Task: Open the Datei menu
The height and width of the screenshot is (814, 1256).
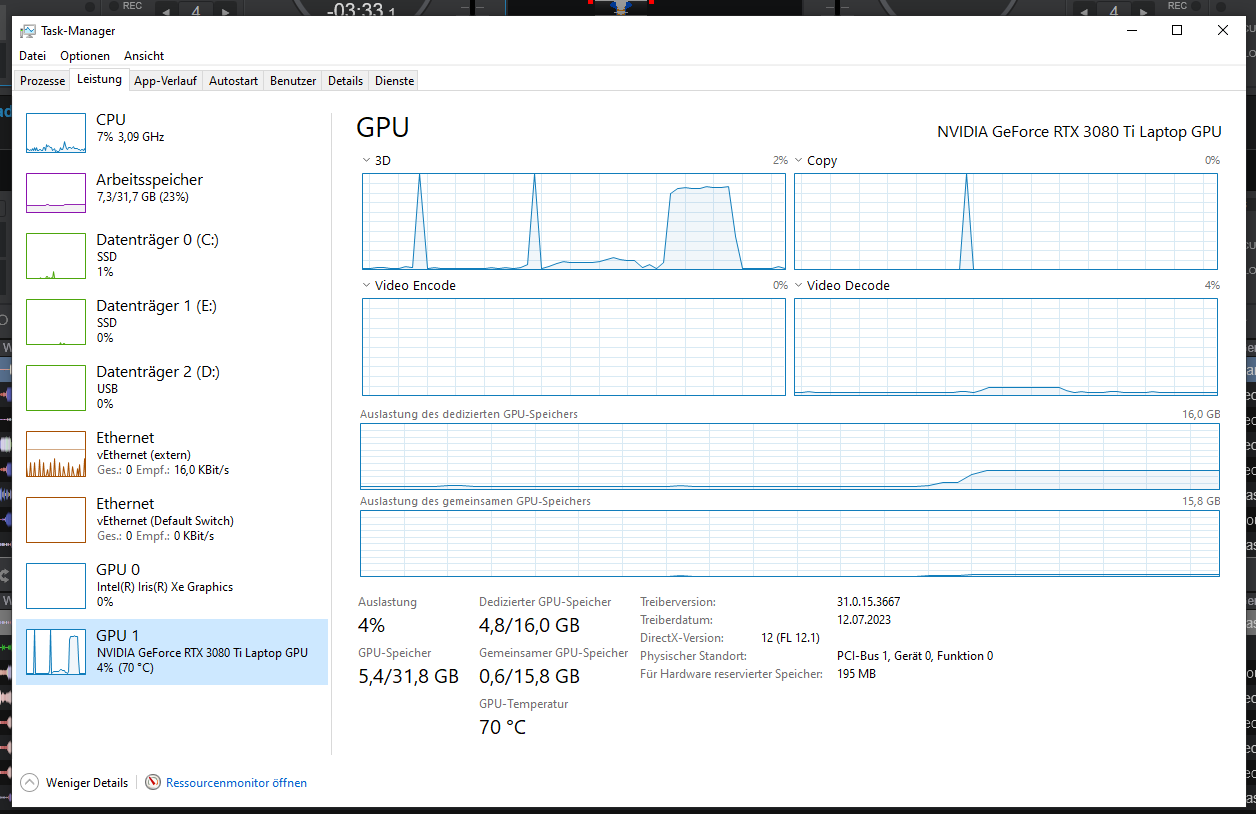Action: click(x=33, y=56)
